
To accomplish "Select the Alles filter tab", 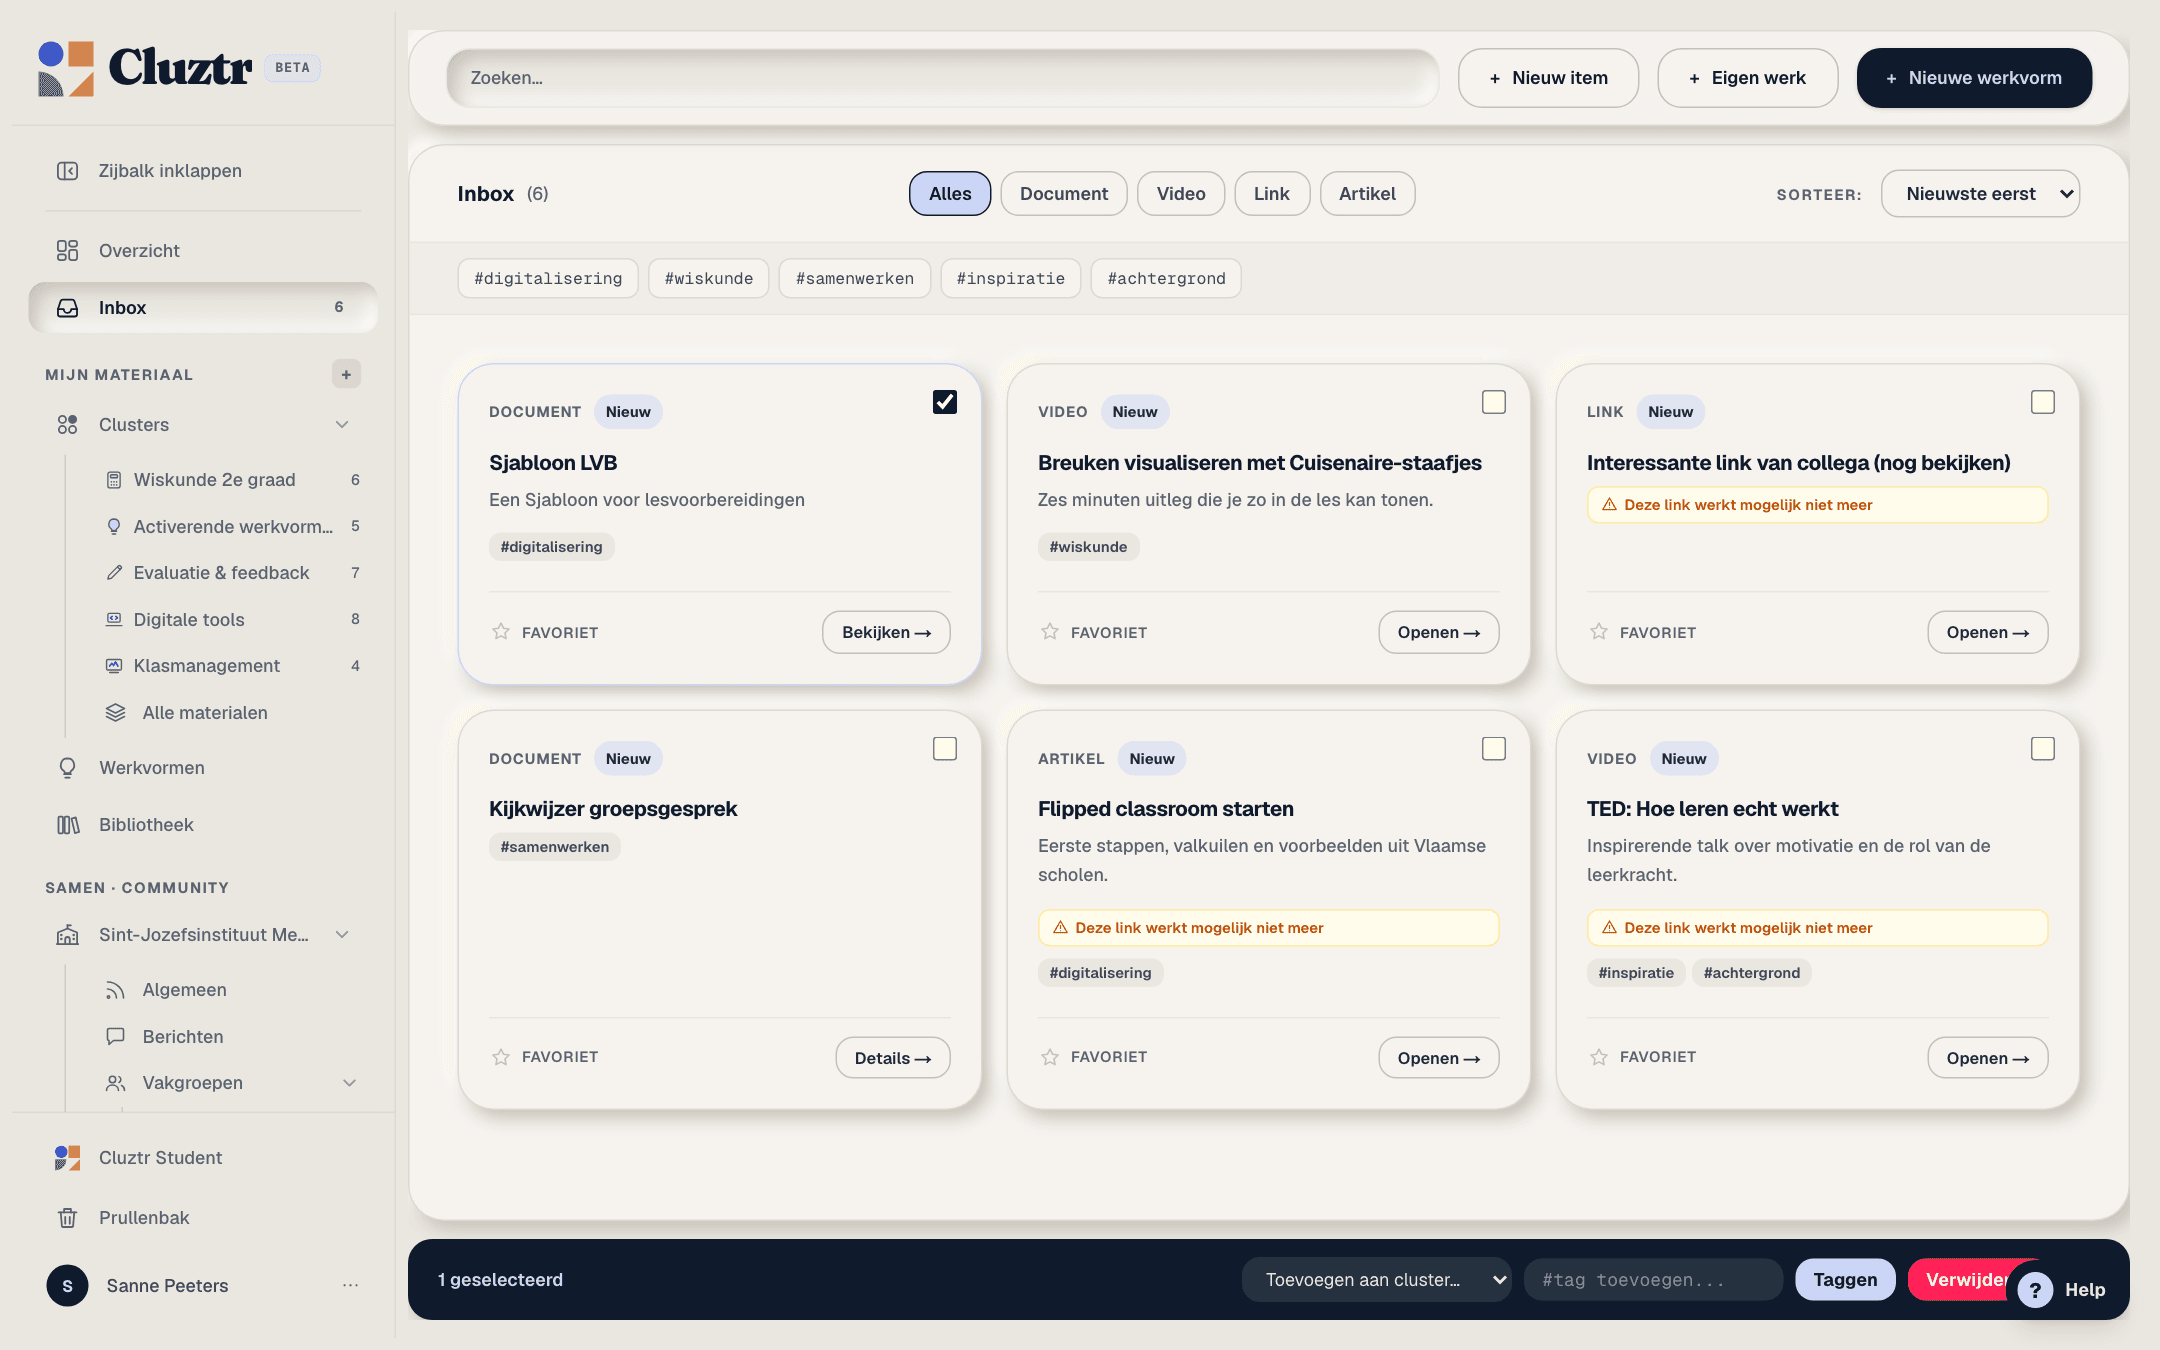I will point(950,194).
